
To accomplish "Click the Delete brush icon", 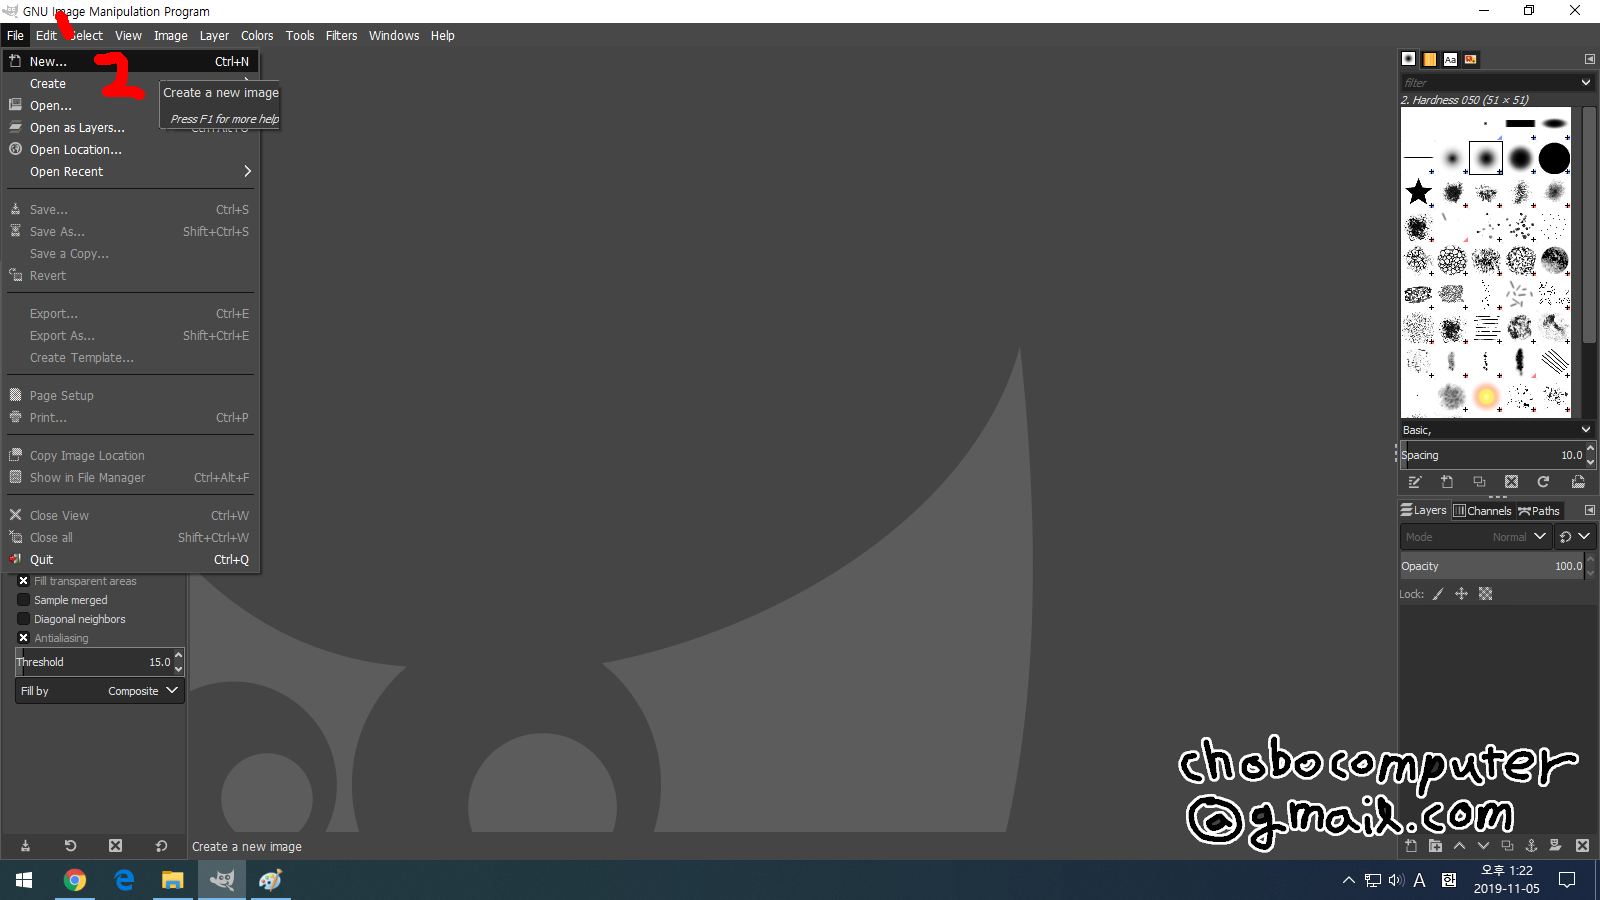I will pos(1511,482).
